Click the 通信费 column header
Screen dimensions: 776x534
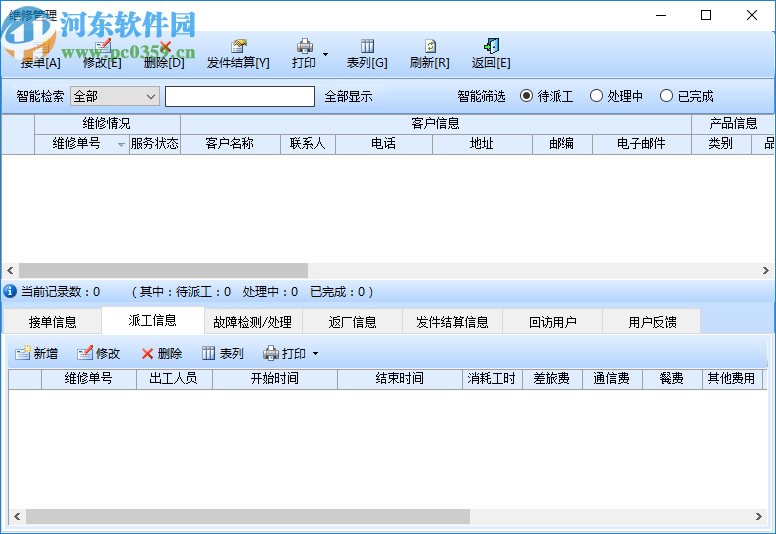(612, 379)
